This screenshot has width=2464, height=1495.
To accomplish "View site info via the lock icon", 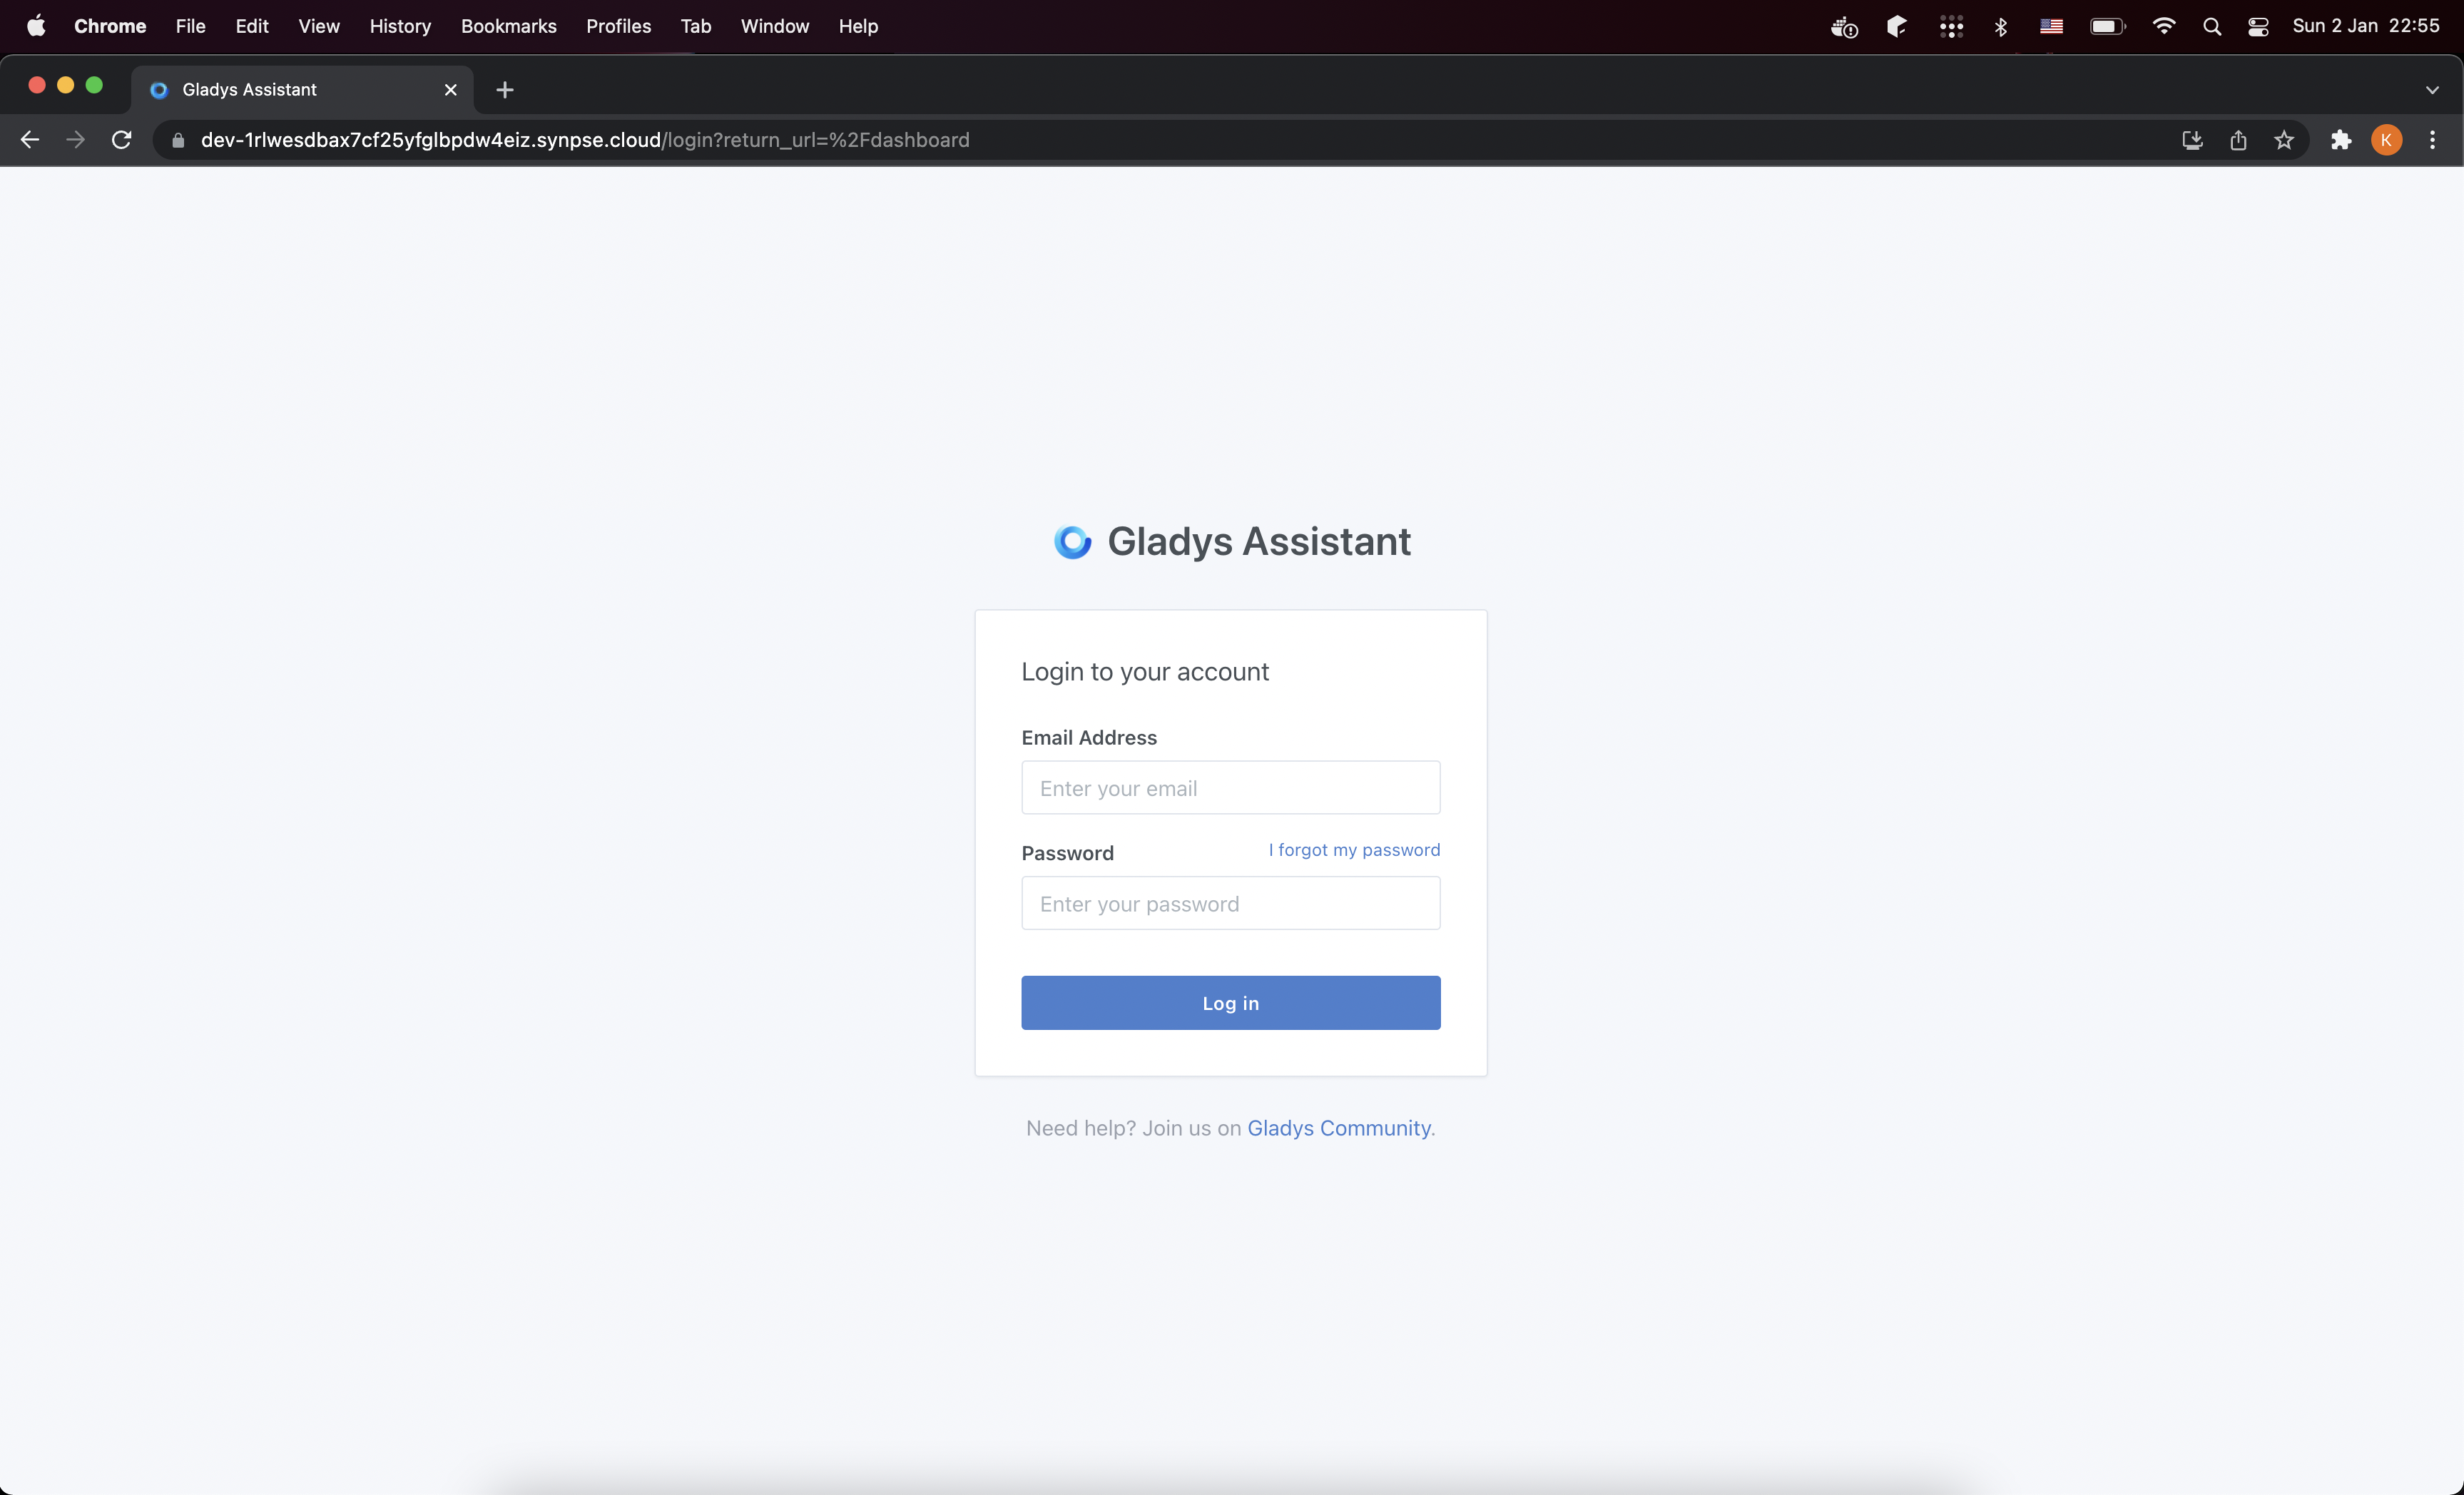I will point(178,140).
